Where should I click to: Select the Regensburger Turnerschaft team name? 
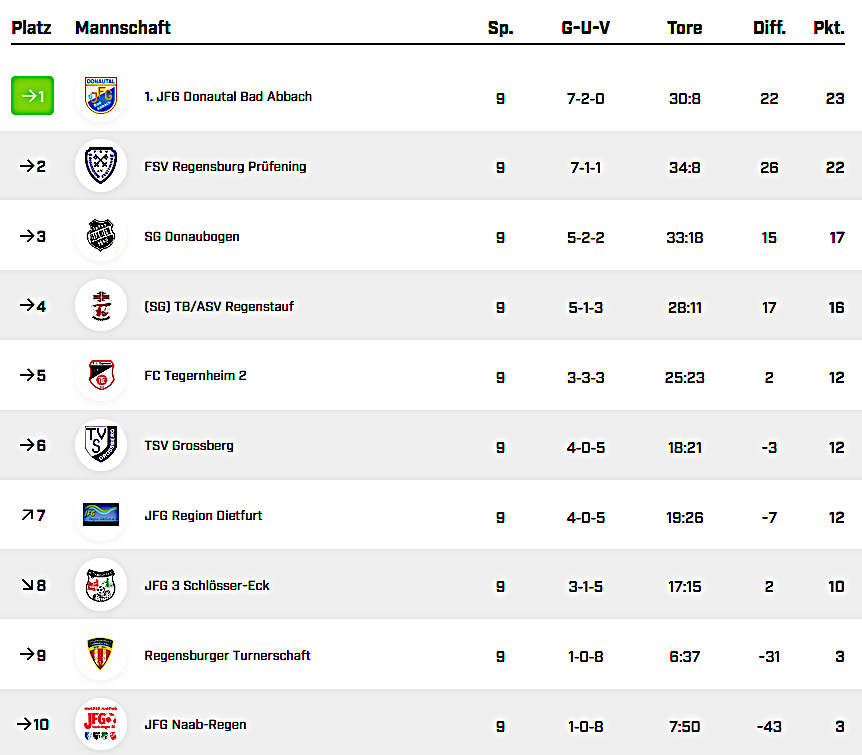click(x=227, y=656)
